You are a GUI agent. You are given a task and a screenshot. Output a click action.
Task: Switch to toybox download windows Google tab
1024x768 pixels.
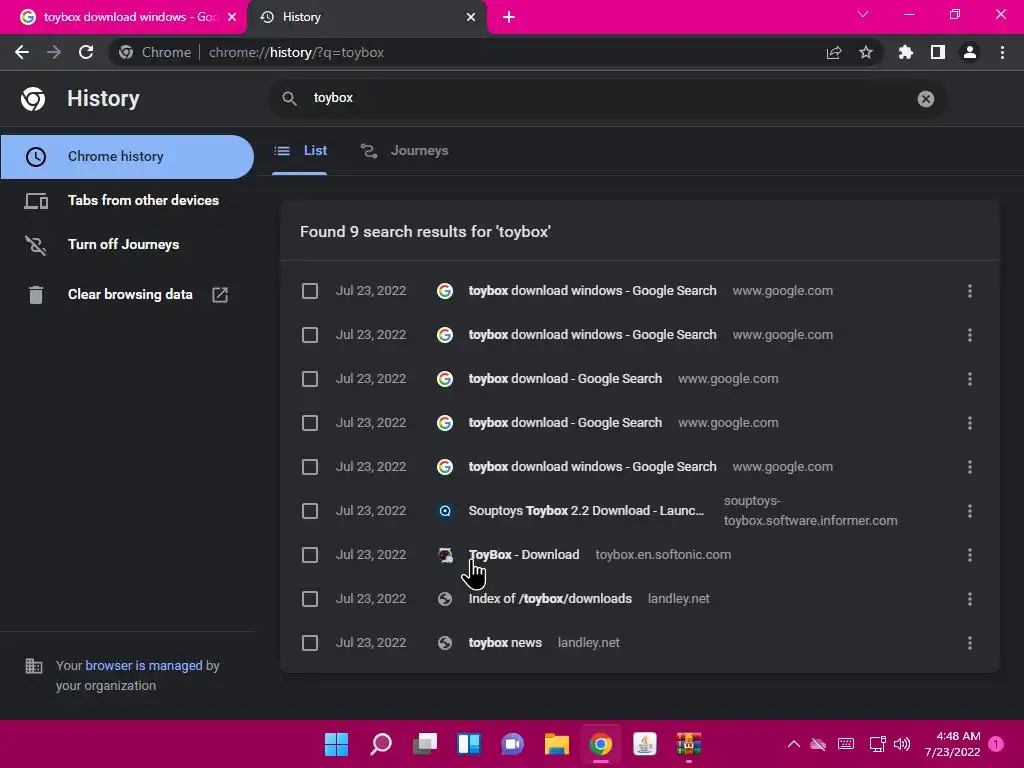point(123,17)
